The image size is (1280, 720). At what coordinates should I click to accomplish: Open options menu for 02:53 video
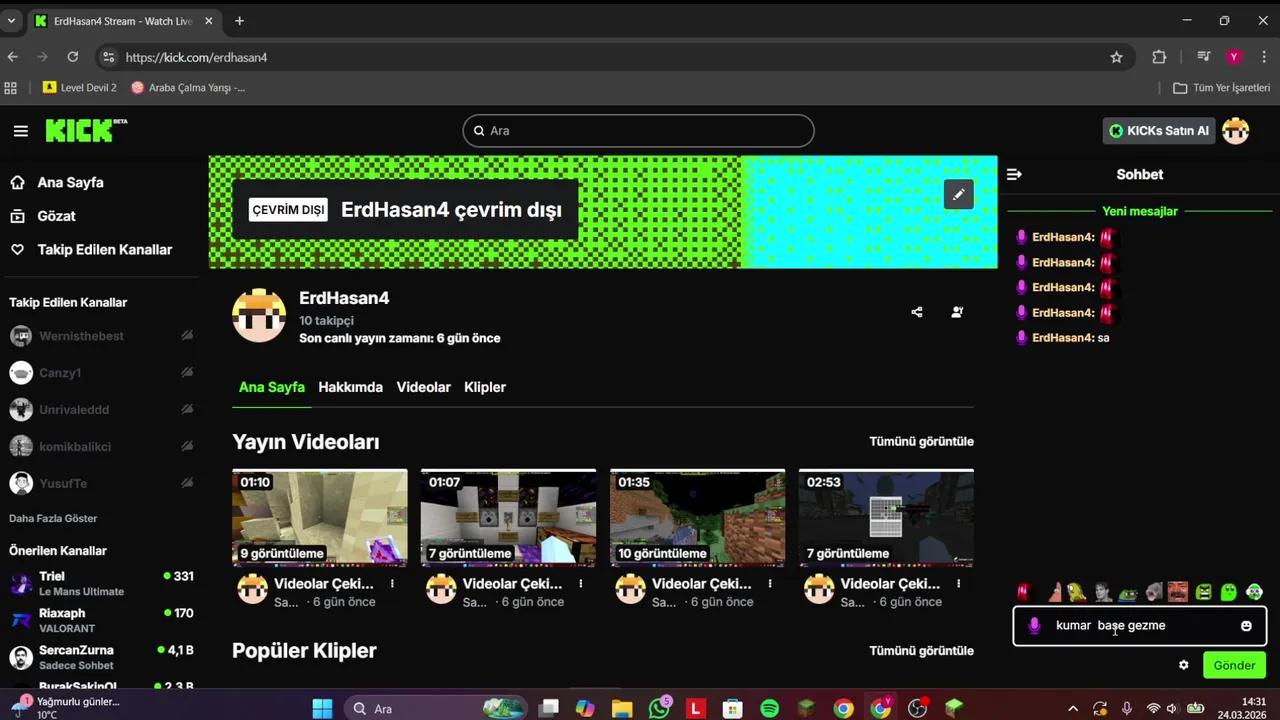(x=958, y=584)
